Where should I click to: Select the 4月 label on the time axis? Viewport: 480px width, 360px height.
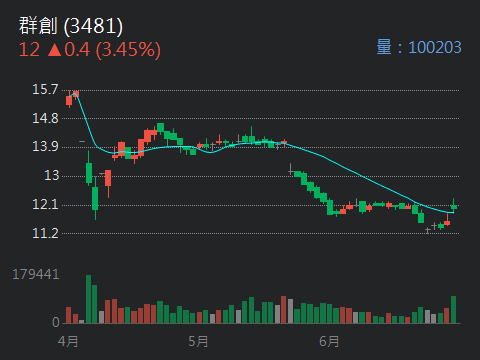pos(68,341)
